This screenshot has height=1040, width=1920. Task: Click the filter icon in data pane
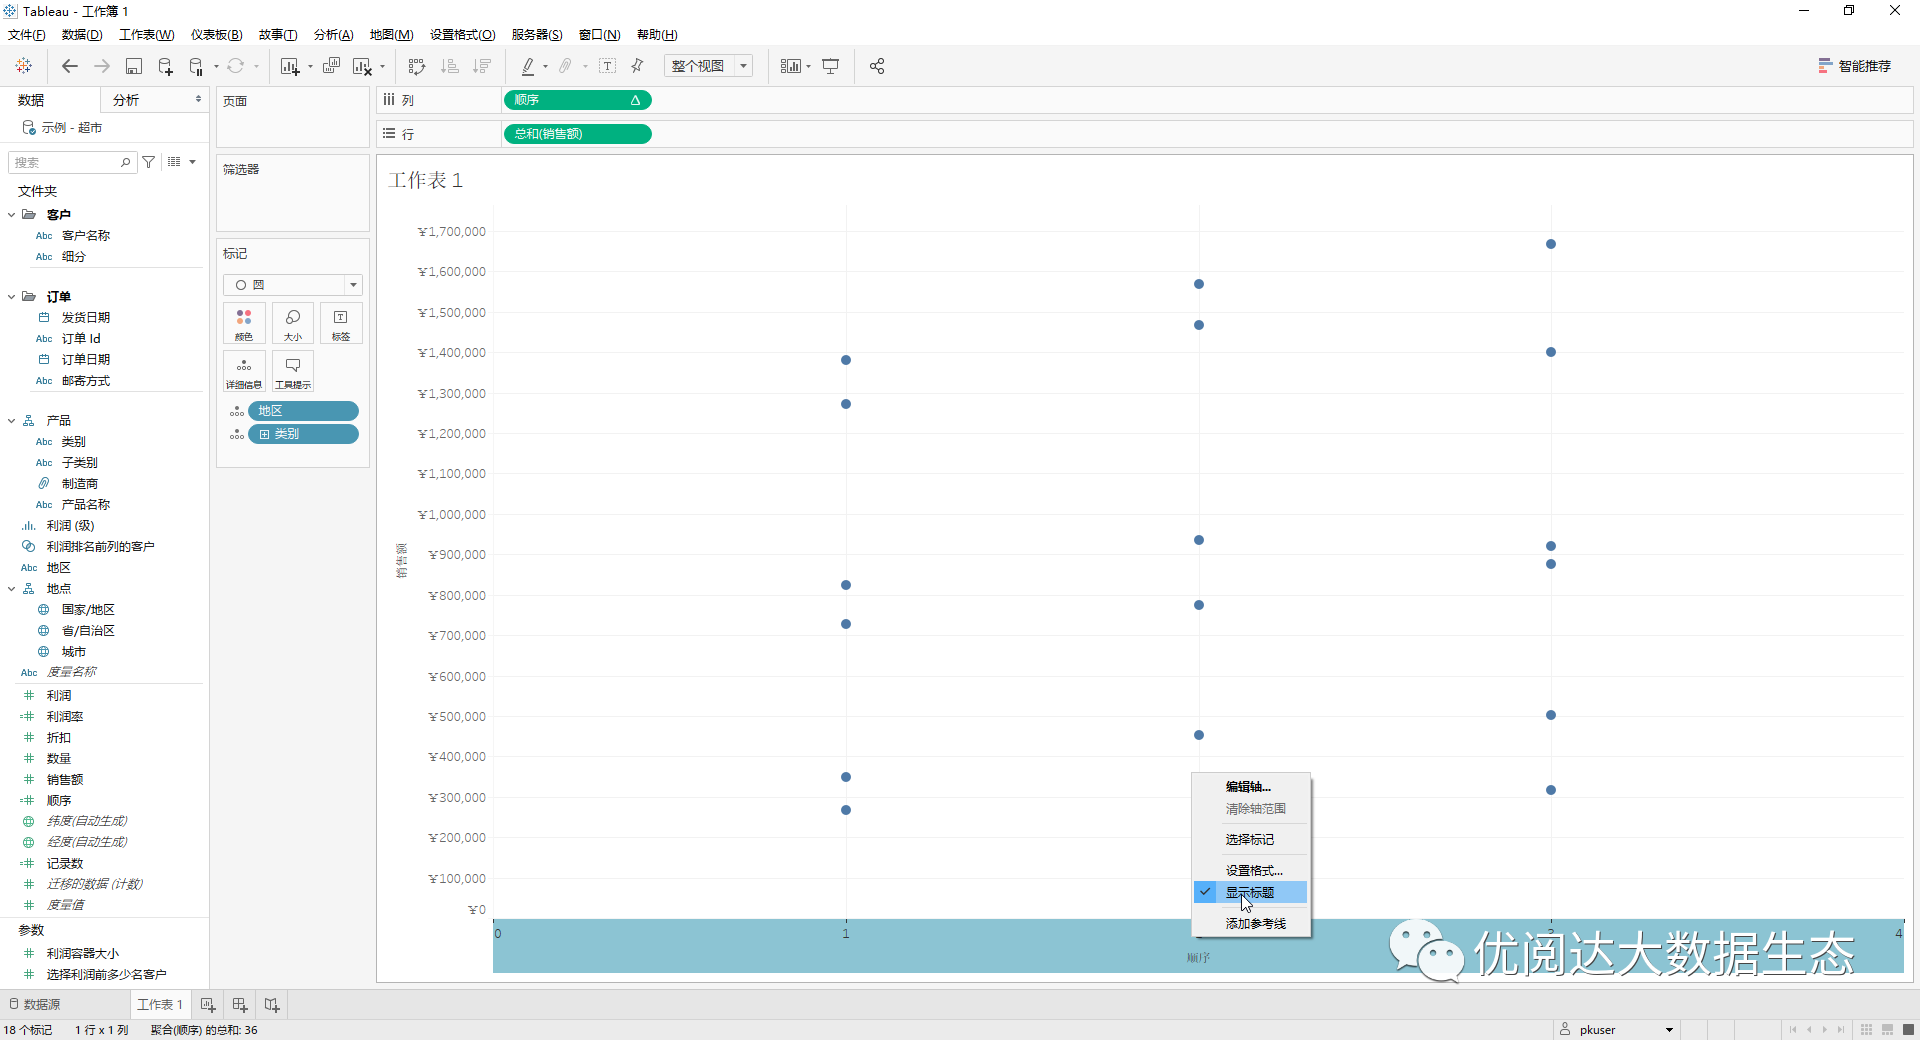tap(149, 162)
